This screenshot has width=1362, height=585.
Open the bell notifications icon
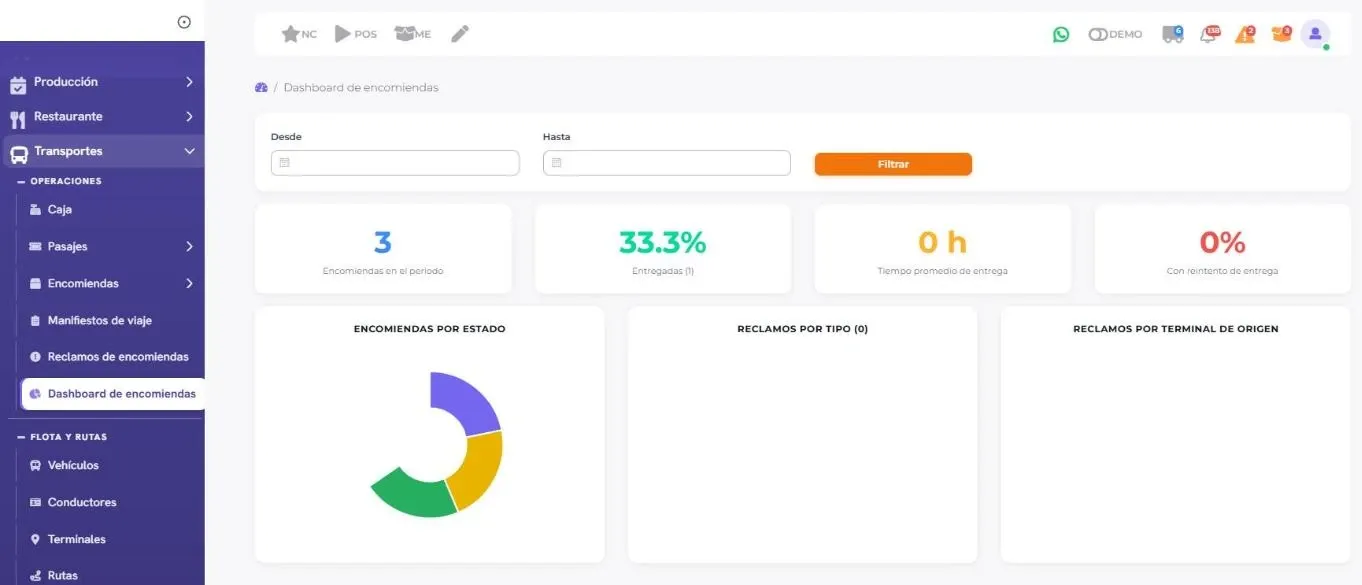1210,34
